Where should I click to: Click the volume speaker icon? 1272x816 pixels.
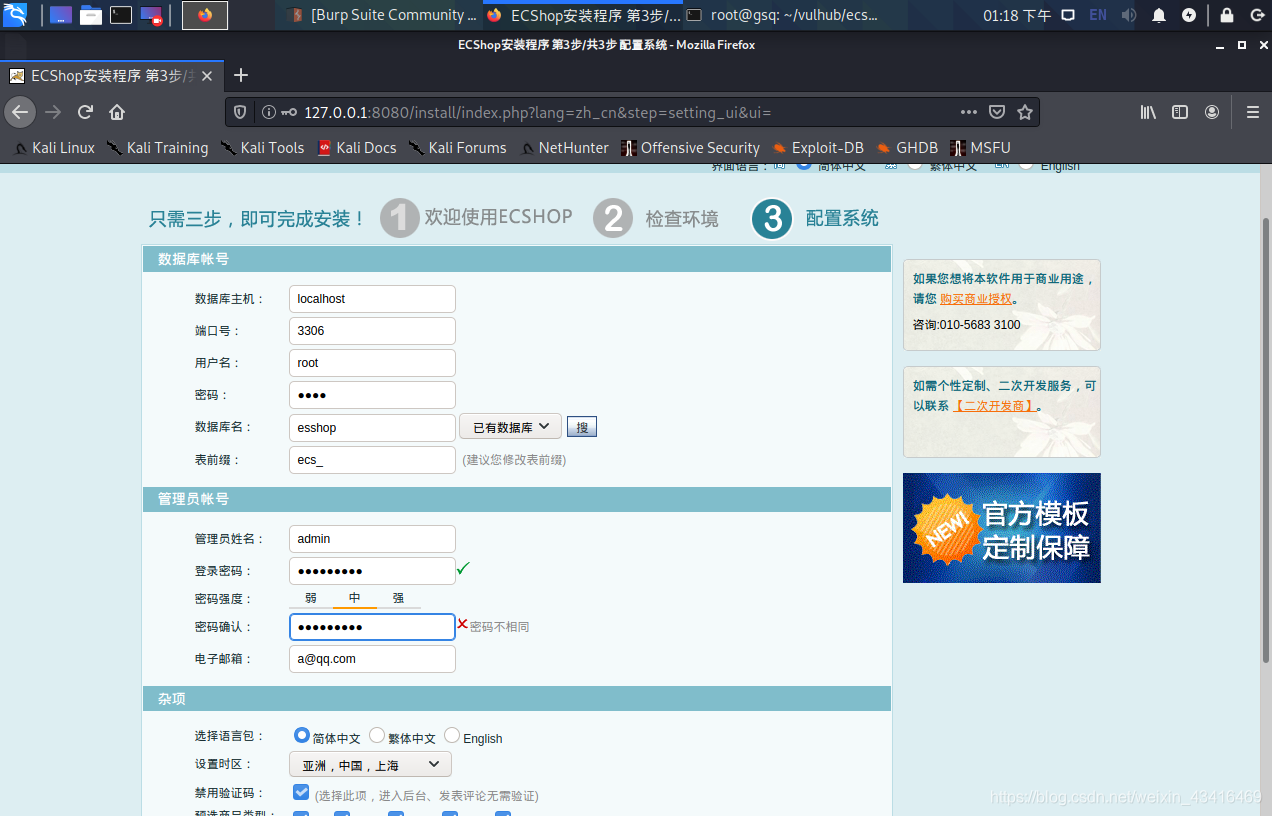coord(1129,15)
